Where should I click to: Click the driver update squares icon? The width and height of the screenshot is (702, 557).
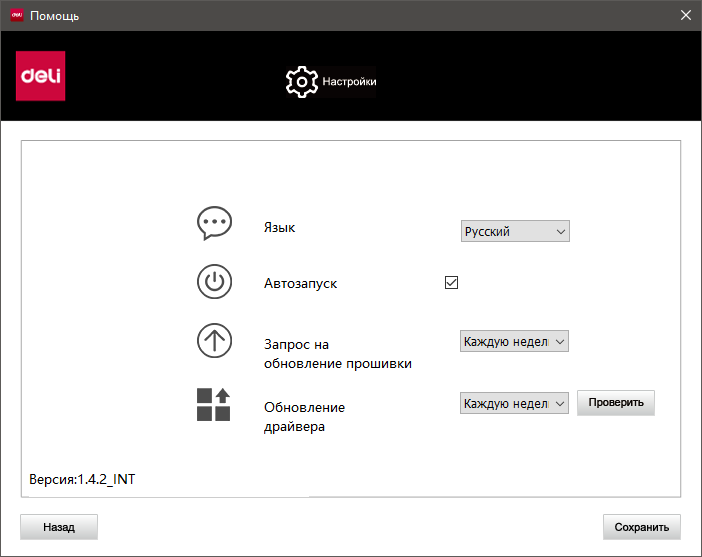click(x=214, y=405)
